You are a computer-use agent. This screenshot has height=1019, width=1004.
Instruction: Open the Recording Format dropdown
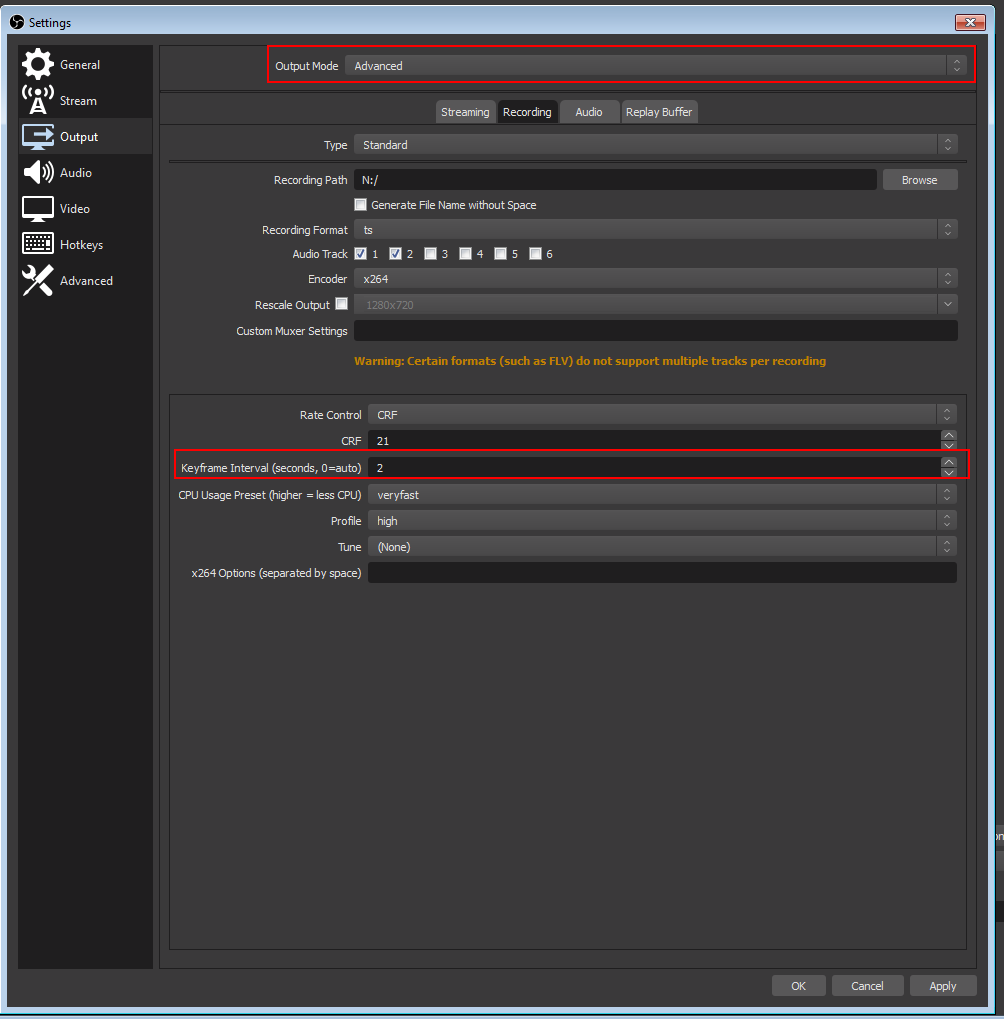point(655,229)
